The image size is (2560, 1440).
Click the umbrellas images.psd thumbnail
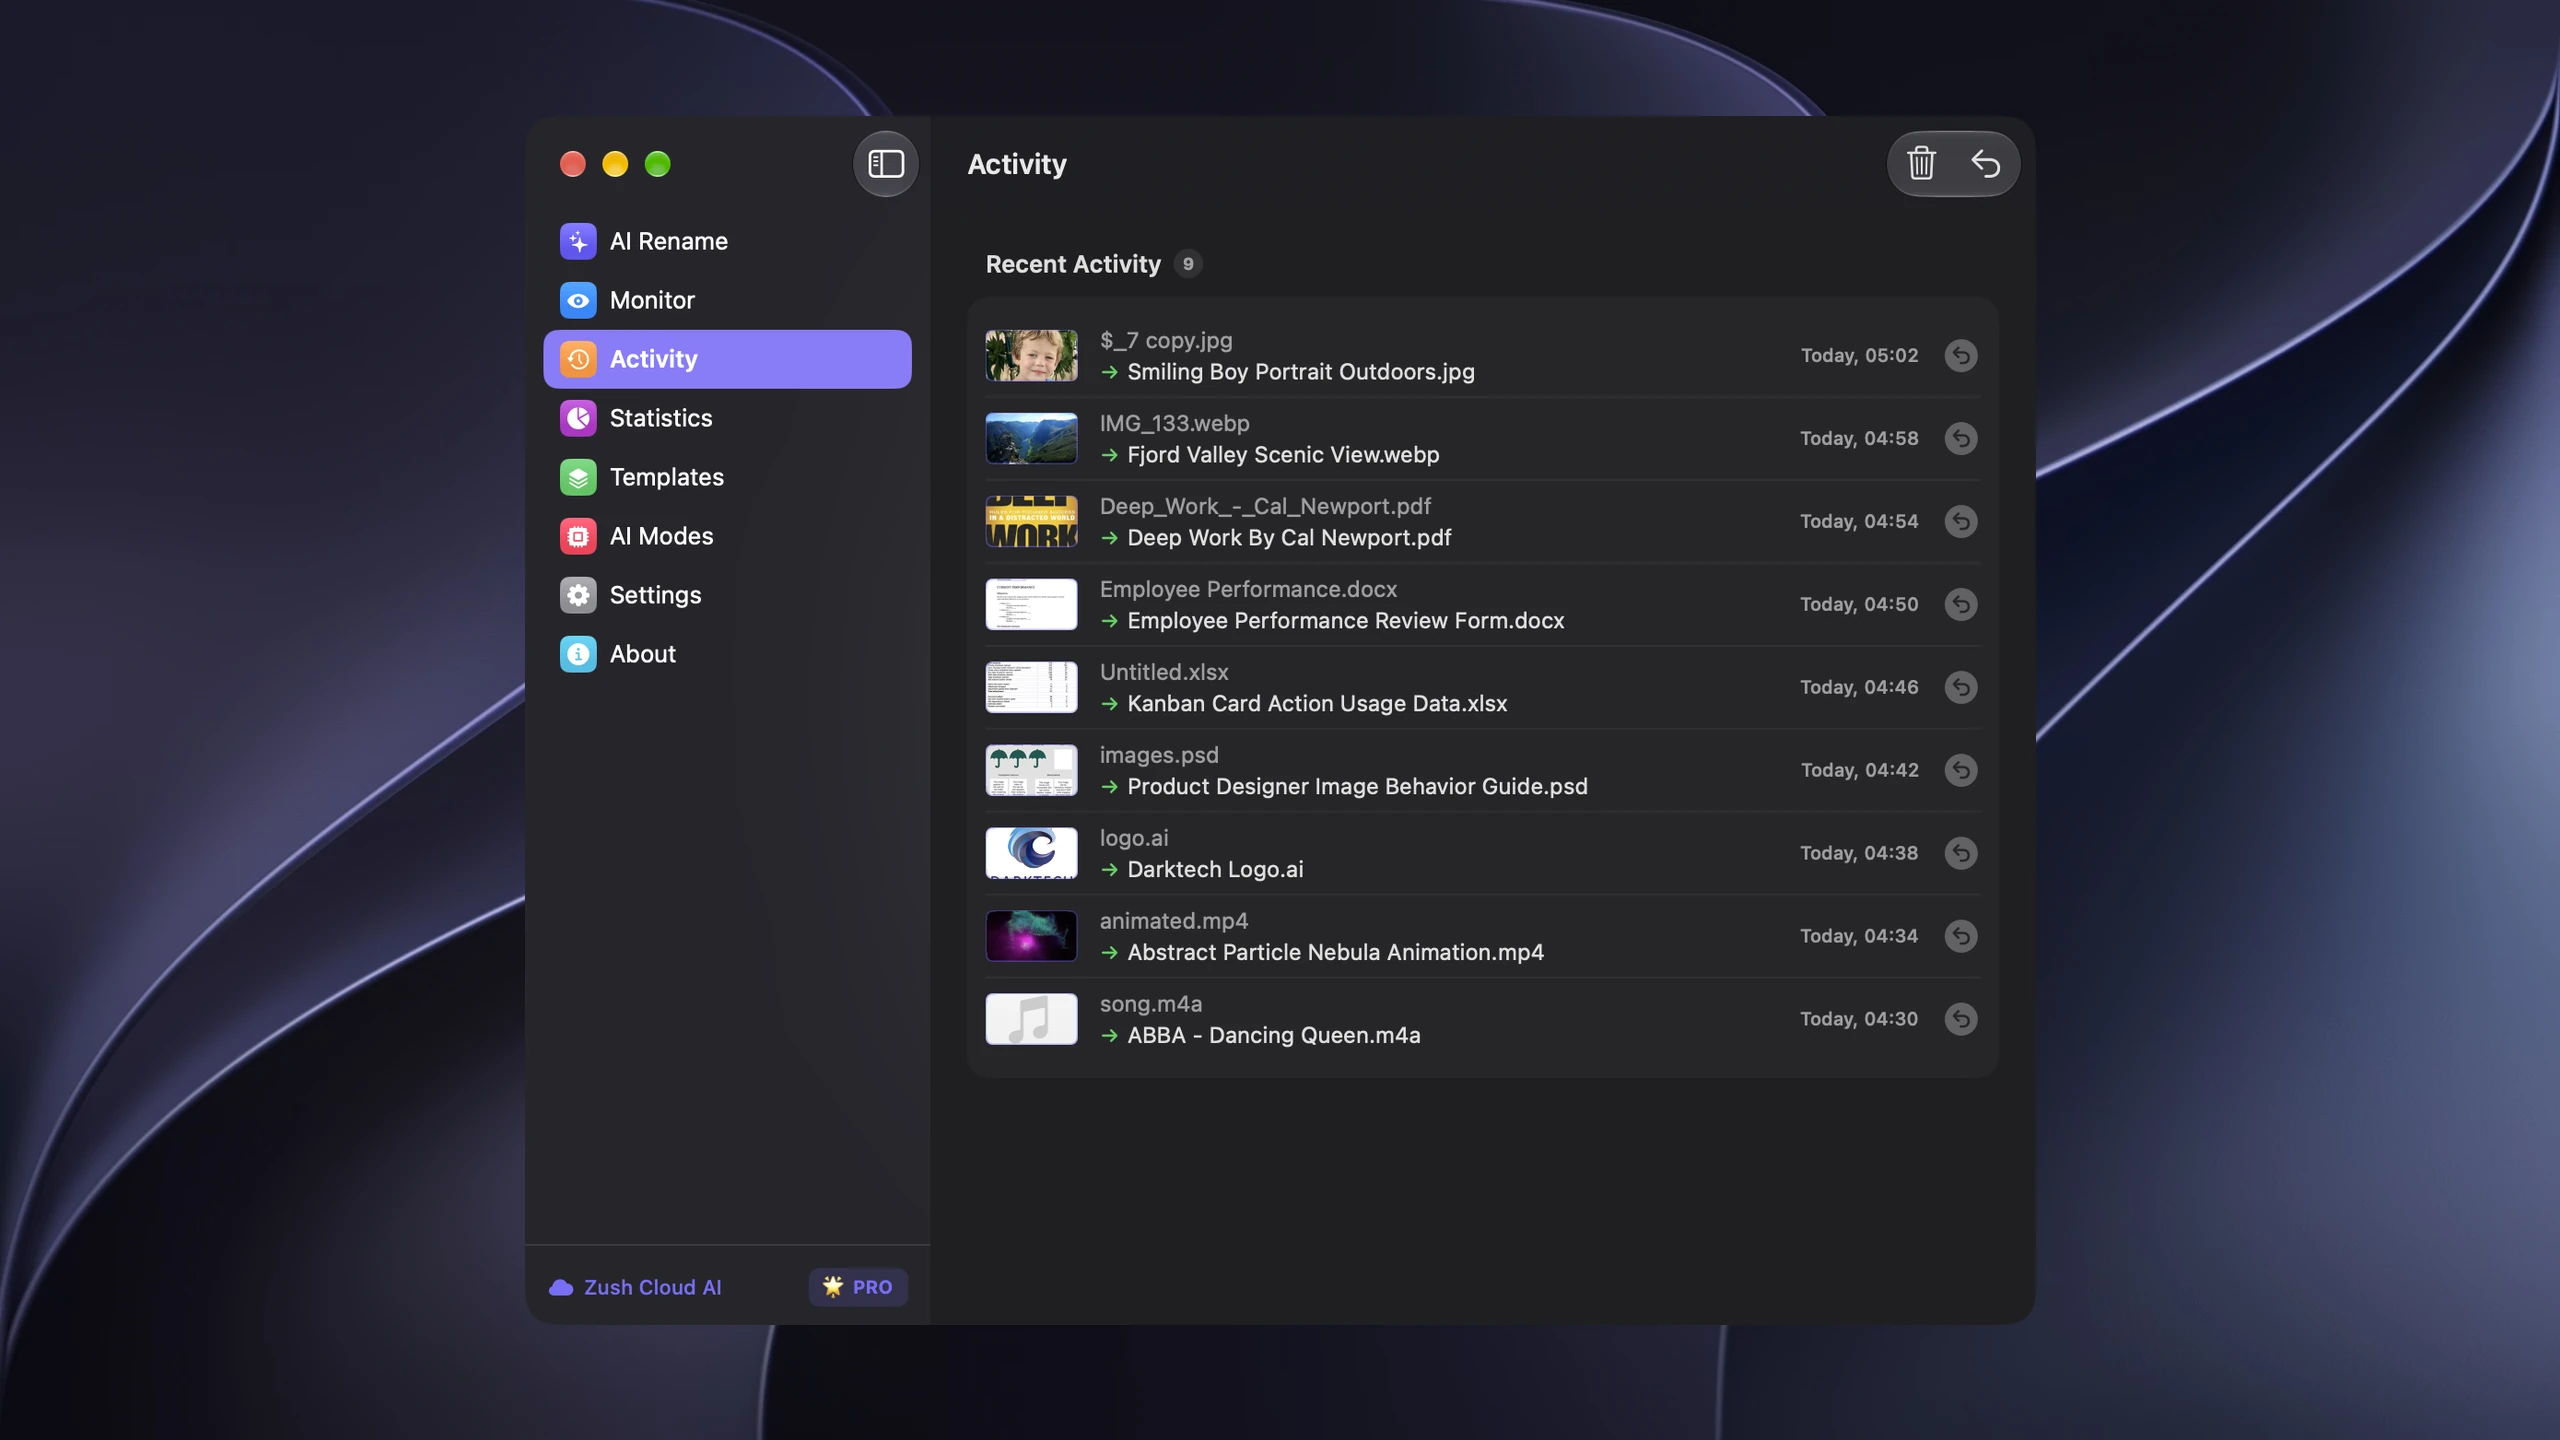[x=1031, y=771]
